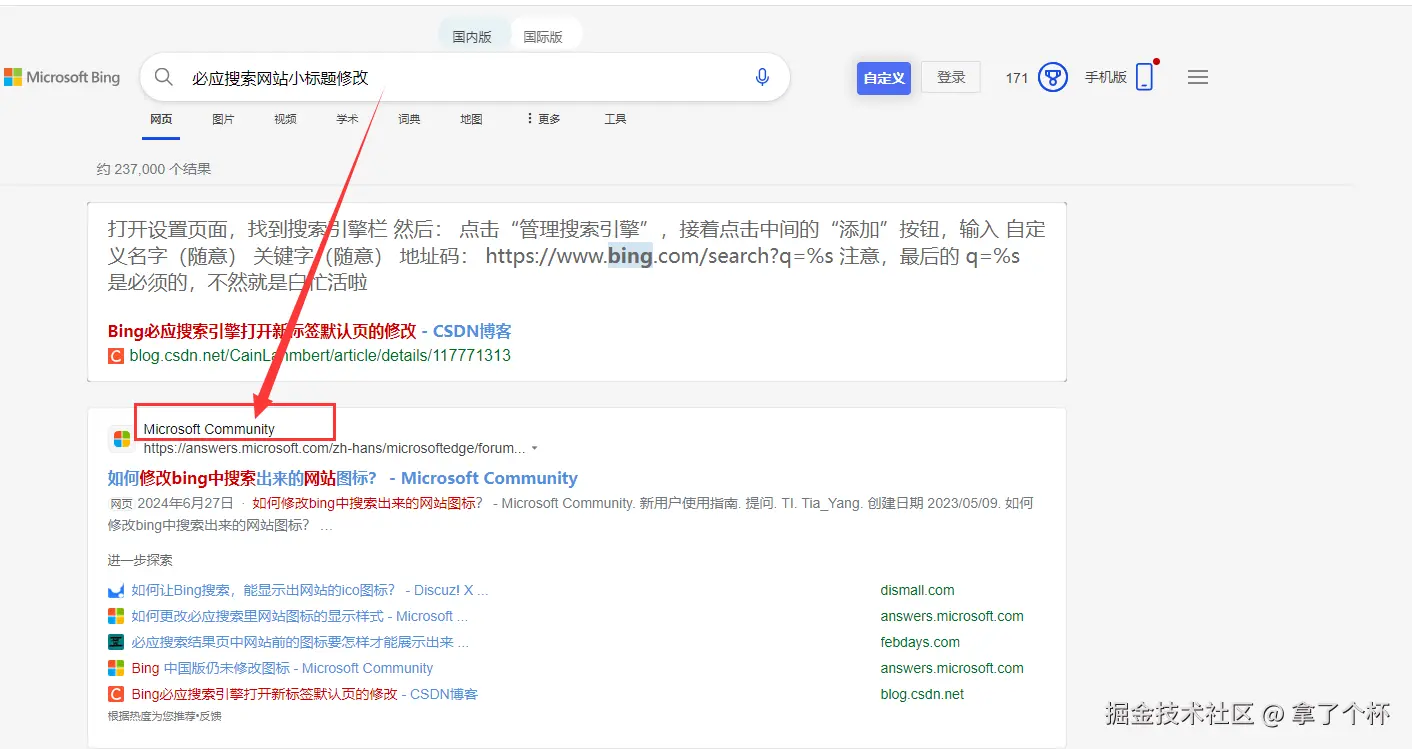Image resolution: width=1412 pixels, height=749 pixels.
Task: Switch to the 国际版 tab
Action: click(x=546, y=33)
